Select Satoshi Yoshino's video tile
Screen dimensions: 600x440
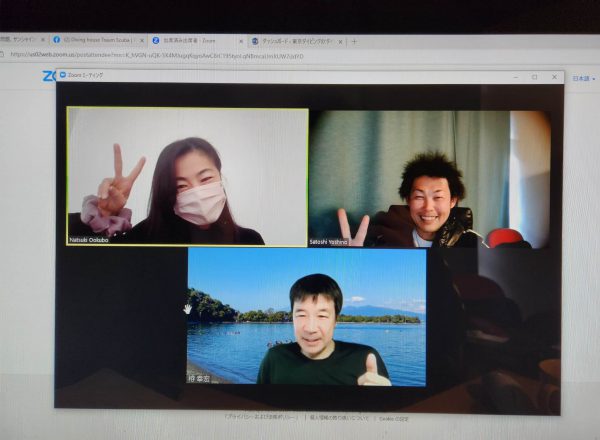[x=429, y=178]
